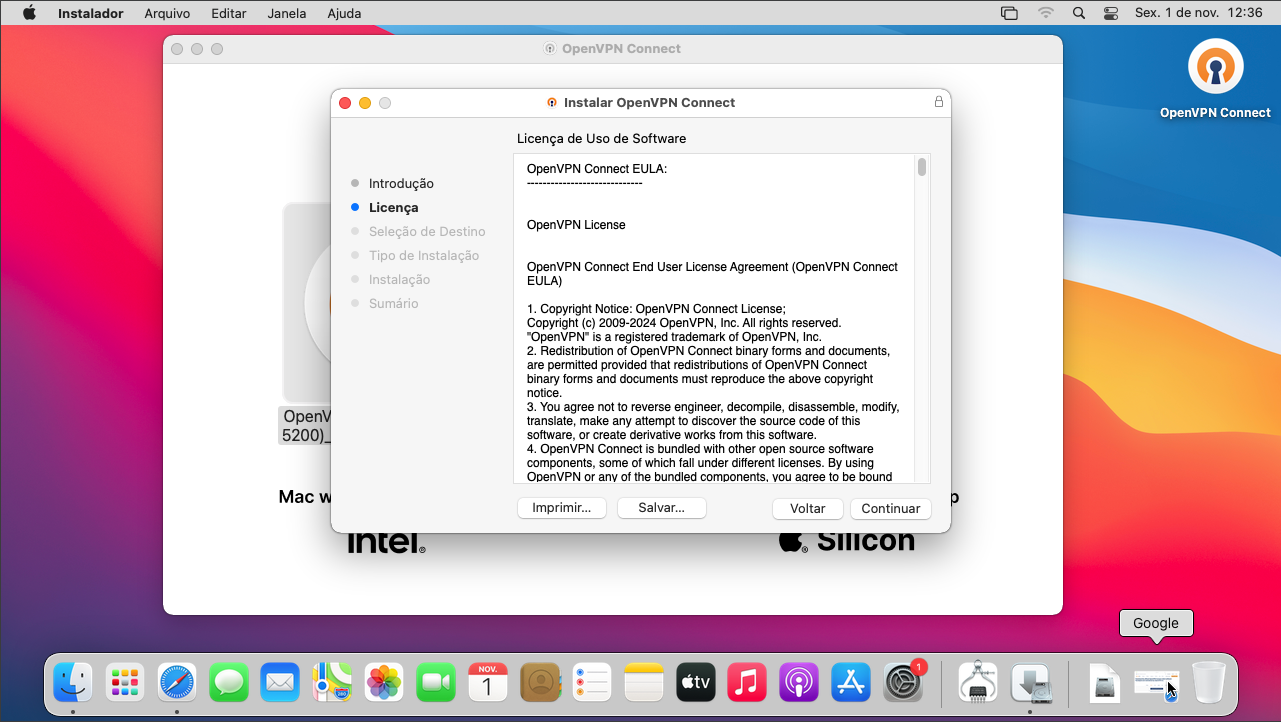Click the Tipo de Instalação step

(x=424, y=256)
